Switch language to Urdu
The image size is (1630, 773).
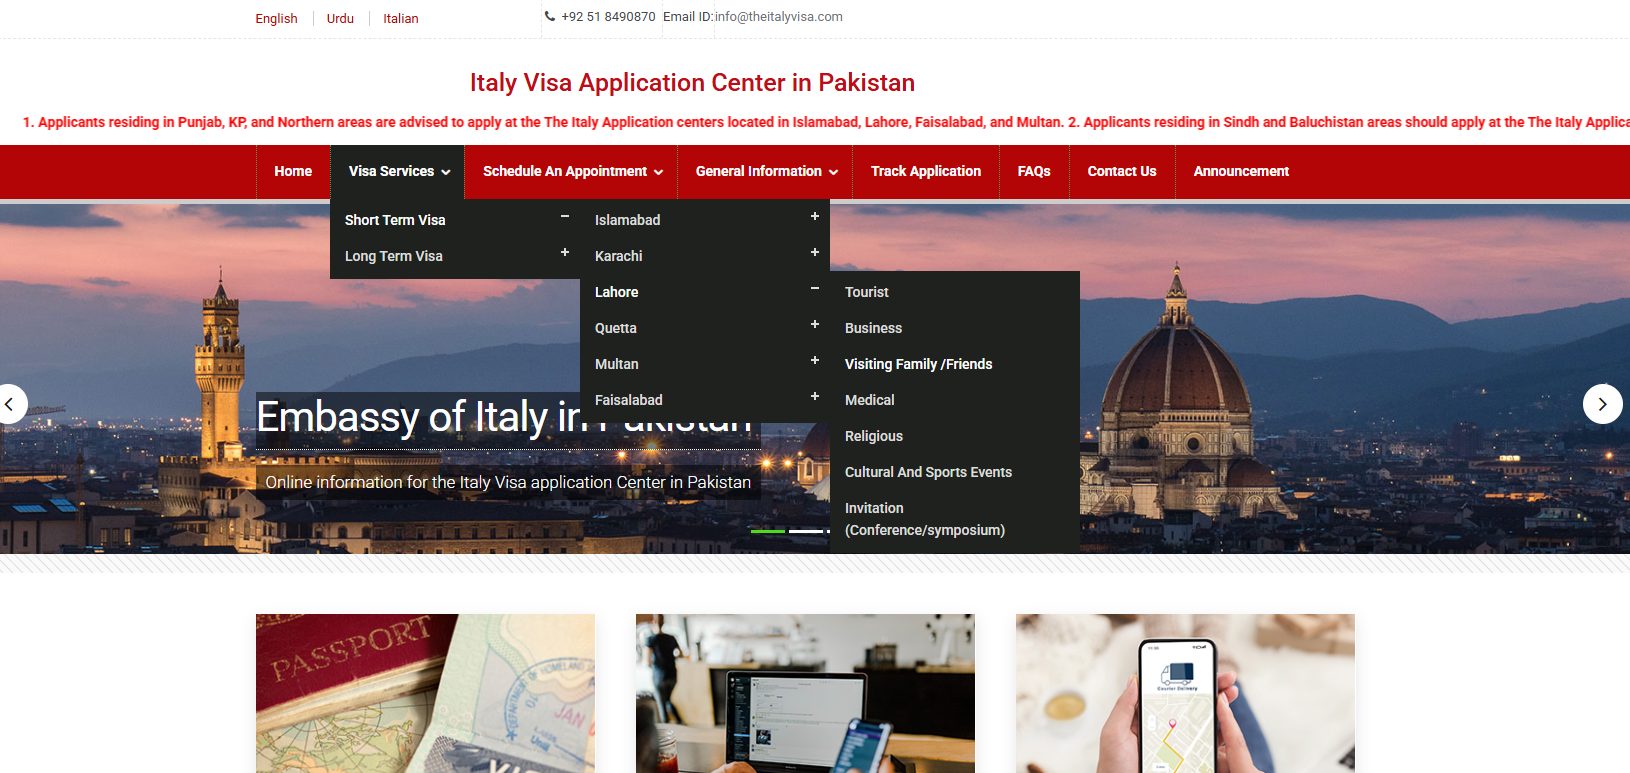click(340, 18)
